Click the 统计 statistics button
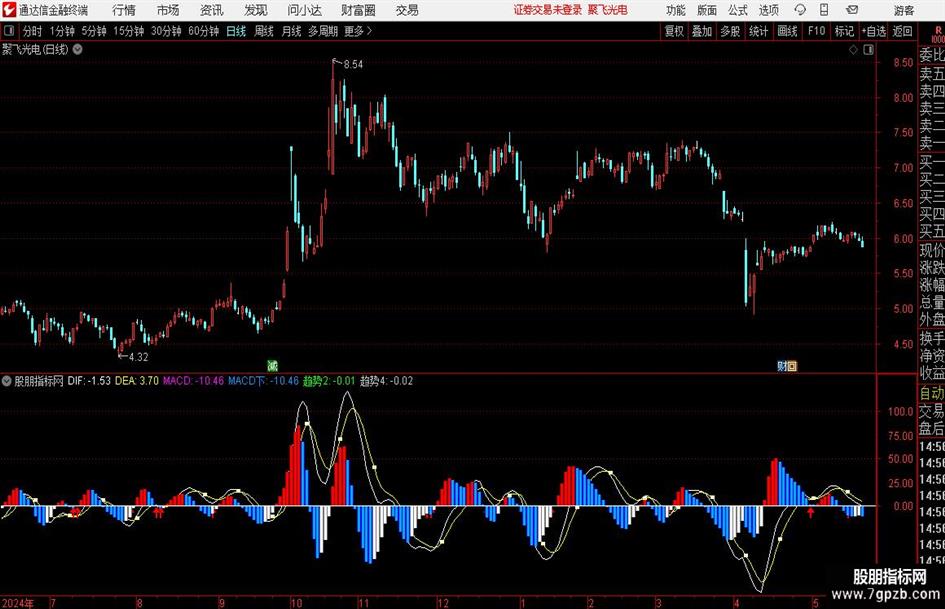The height and width of the screenshot is (609, 945). (x=758, y=31)
